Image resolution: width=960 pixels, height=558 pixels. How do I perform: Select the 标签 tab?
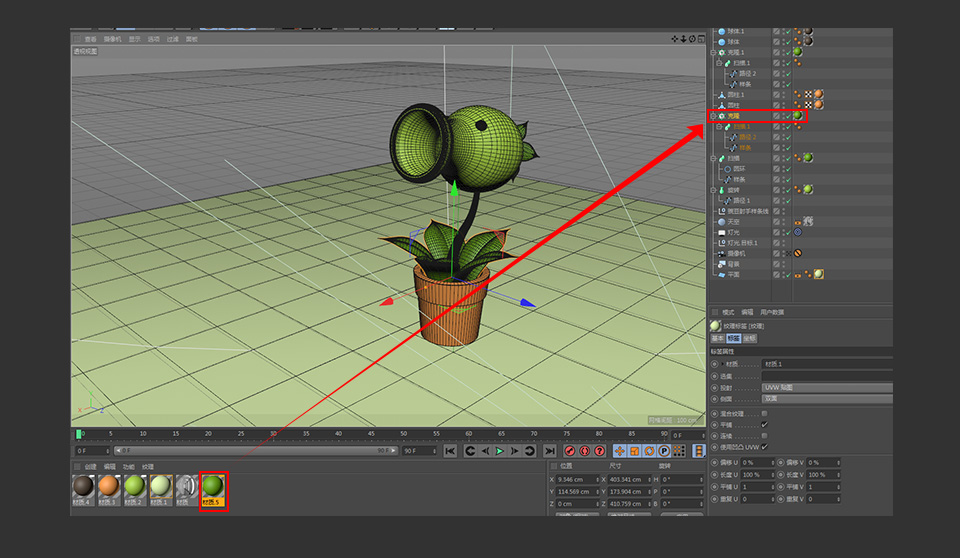pyautogui.click(x=733, y=338)
